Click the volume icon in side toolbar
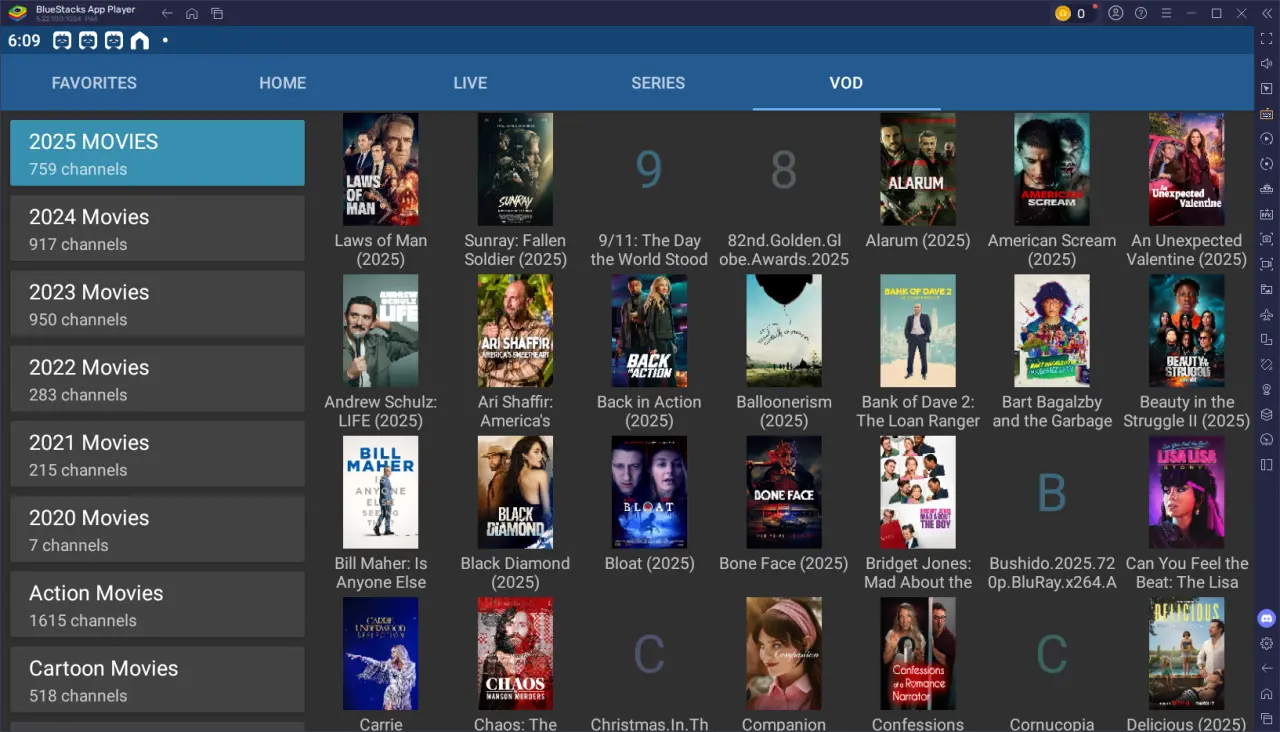This screenshot has height=732, width=1280. tap(1267, 63)
